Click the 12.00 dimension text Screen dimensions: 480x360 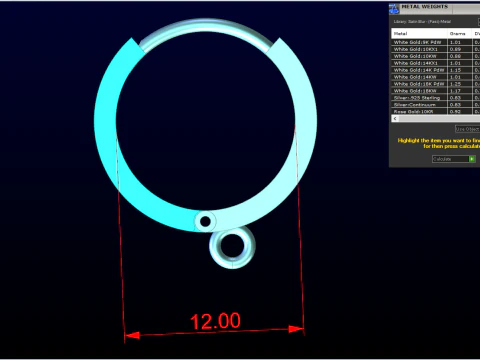pyautogui.click(x=215, y=321)
